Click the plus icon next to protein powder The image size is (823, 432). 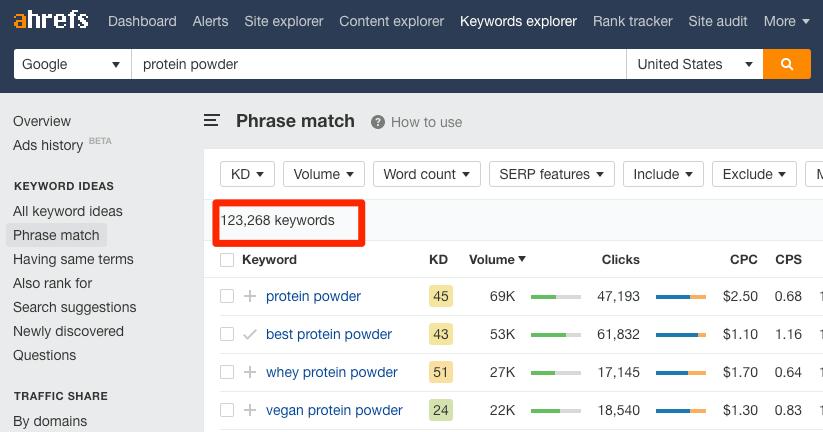pyautogui.click(x=250, y=296)
